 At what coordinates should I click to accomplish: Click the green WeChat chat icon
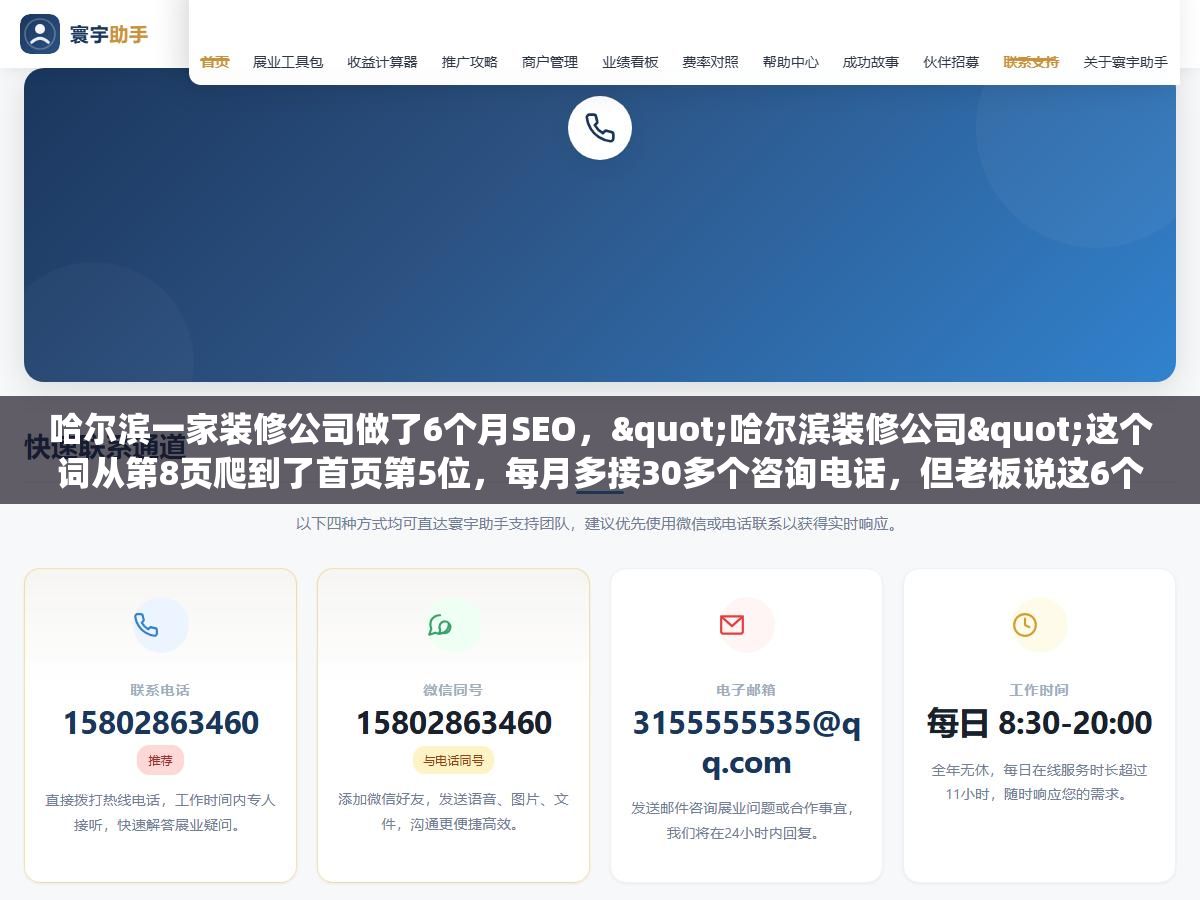point(440,625)
